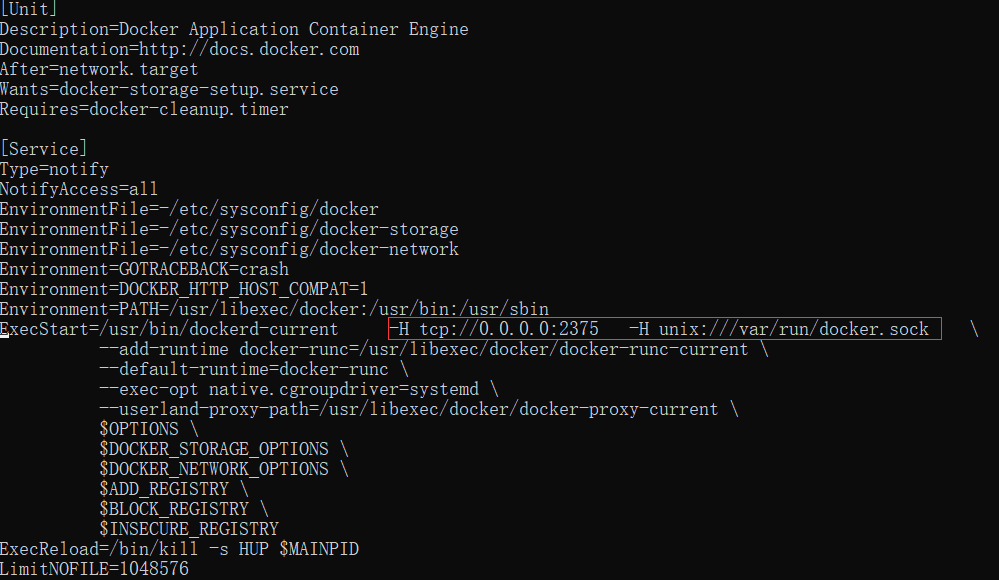Place cursor on Description line text
The height and width of the screenshot is (580, 999).
pos(234,29)
